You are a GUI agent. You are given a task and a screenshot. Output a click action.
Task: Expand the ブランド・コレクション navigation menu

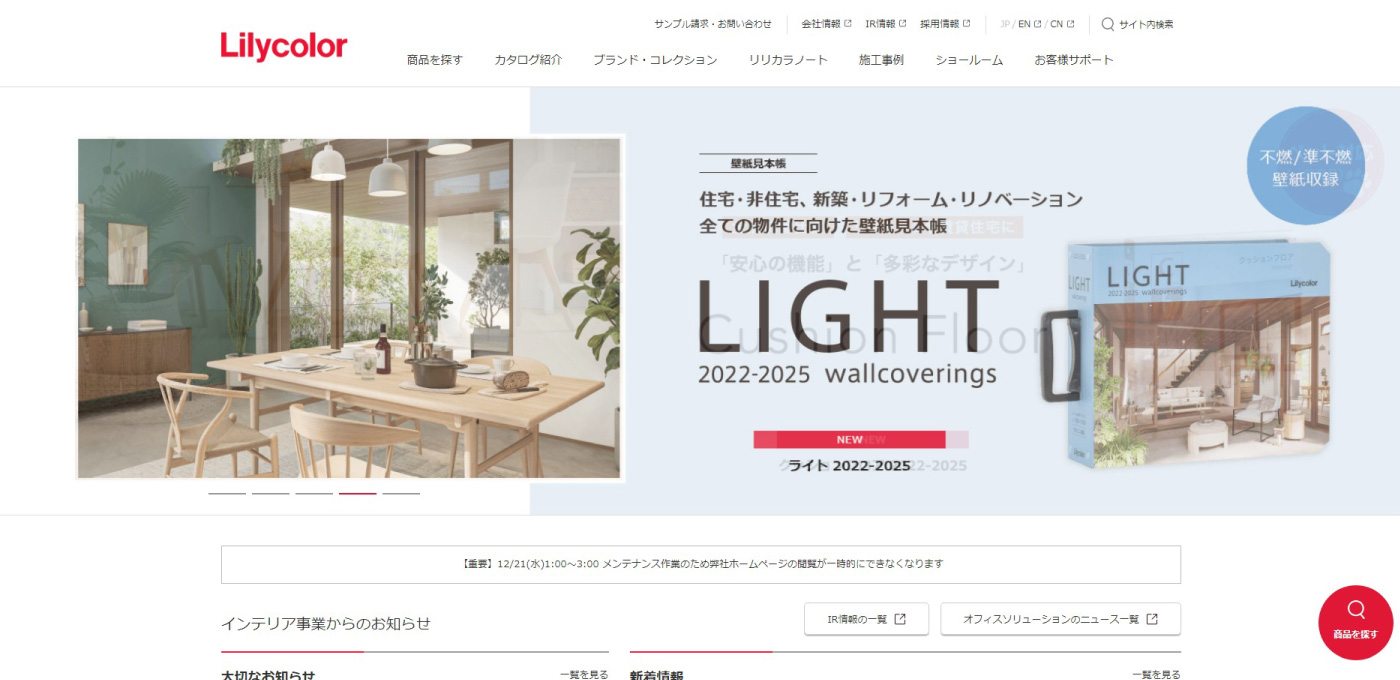pyautogui.click(x=655, y=60)
